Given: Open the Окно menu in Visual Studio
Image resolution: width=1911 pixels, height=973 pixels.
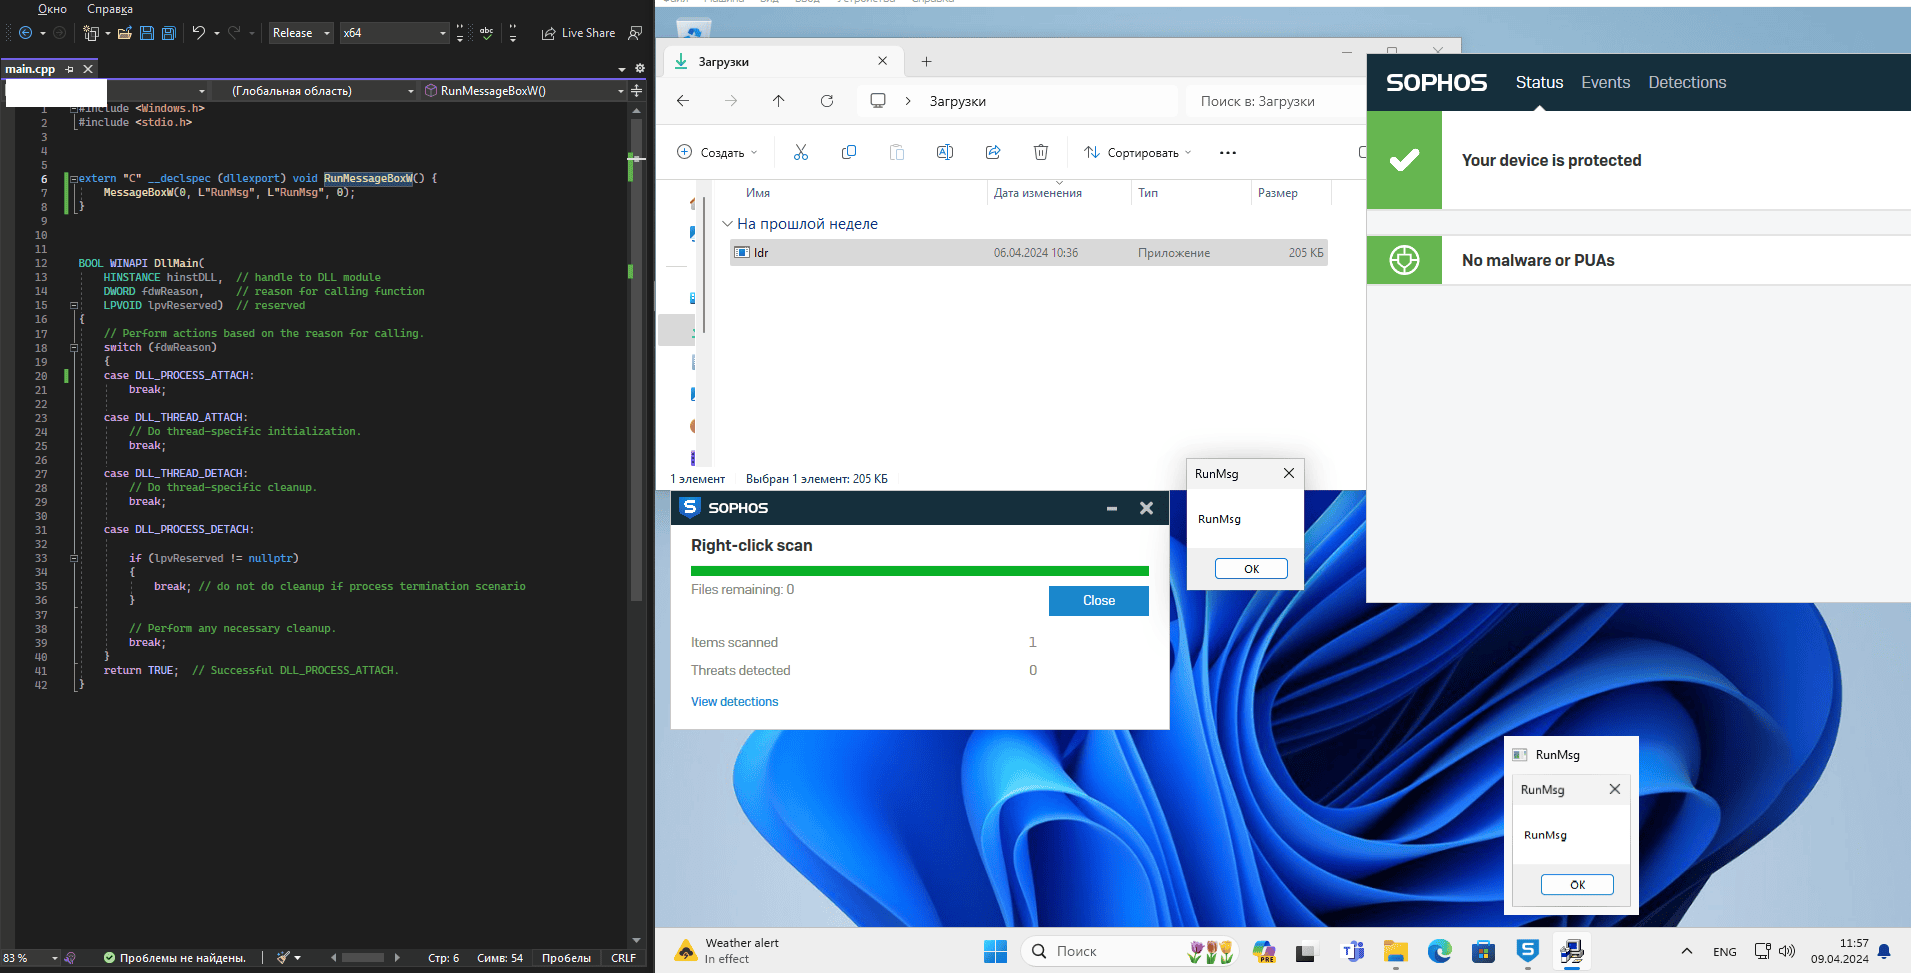Looking at the screenshot, I should pyautogui.click(x=52, y=9).
